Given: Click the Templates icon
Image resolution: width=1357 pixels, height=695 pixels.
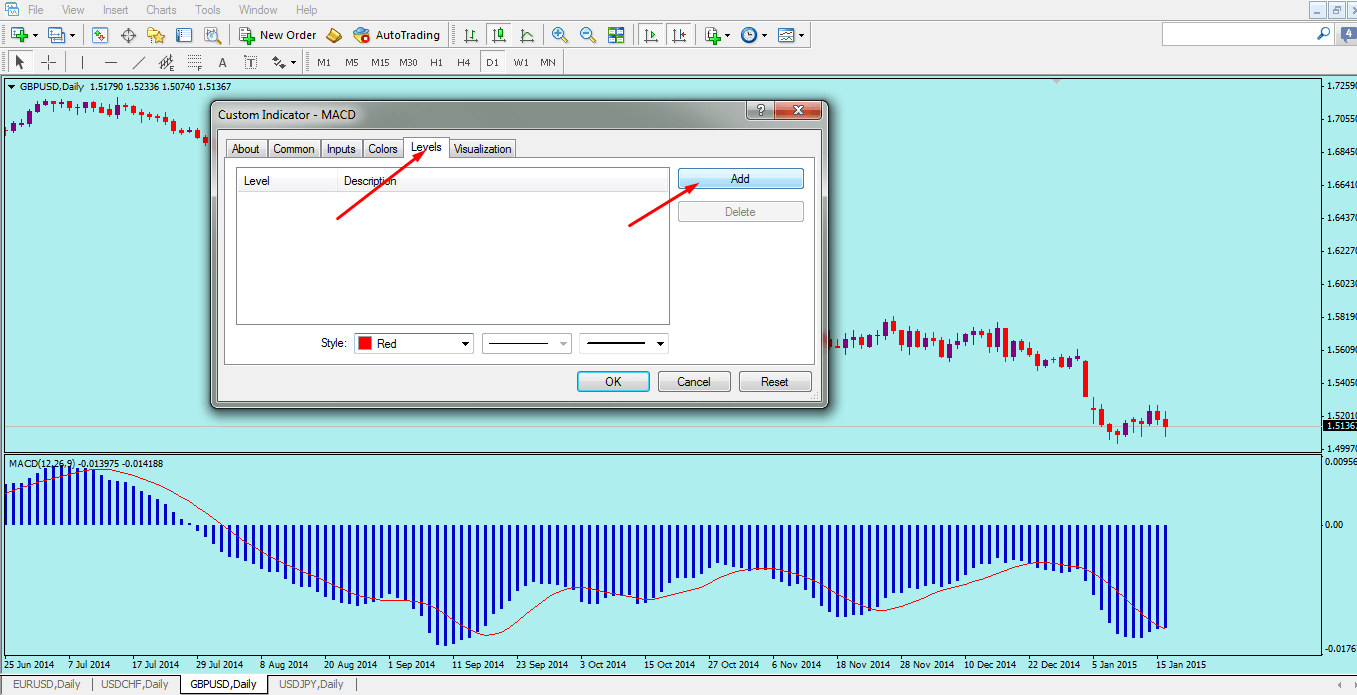Looking at the screenshot, I should [786, 35].
